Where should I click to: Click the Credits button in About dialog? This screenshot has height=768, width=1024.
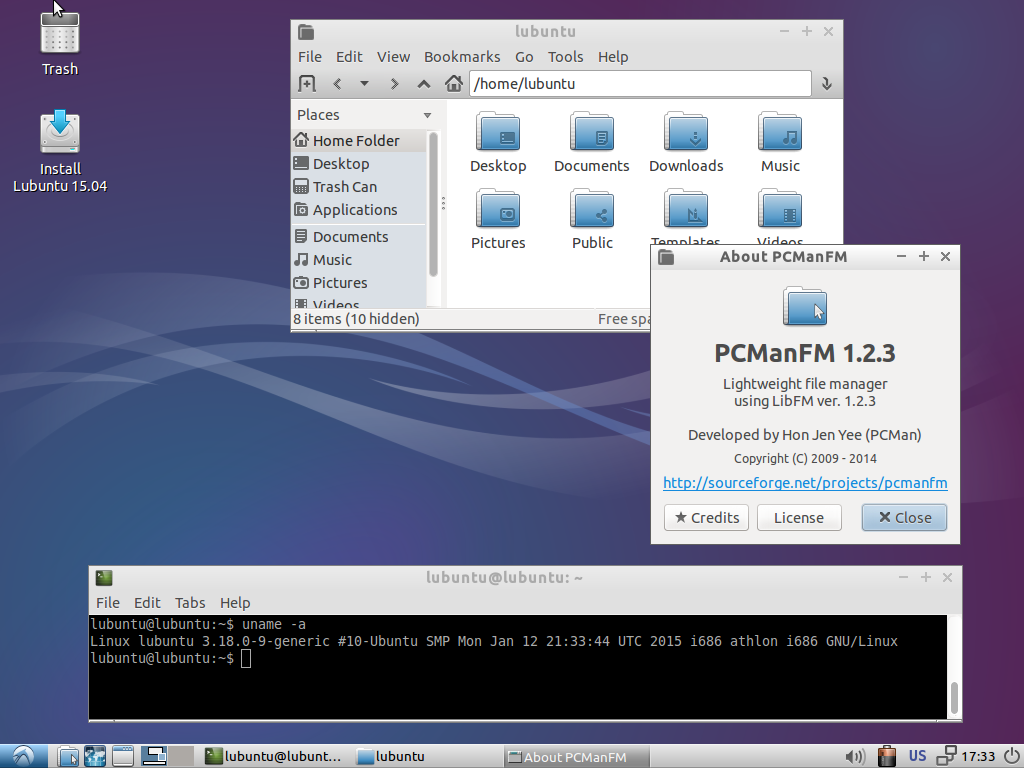[707, 518]
